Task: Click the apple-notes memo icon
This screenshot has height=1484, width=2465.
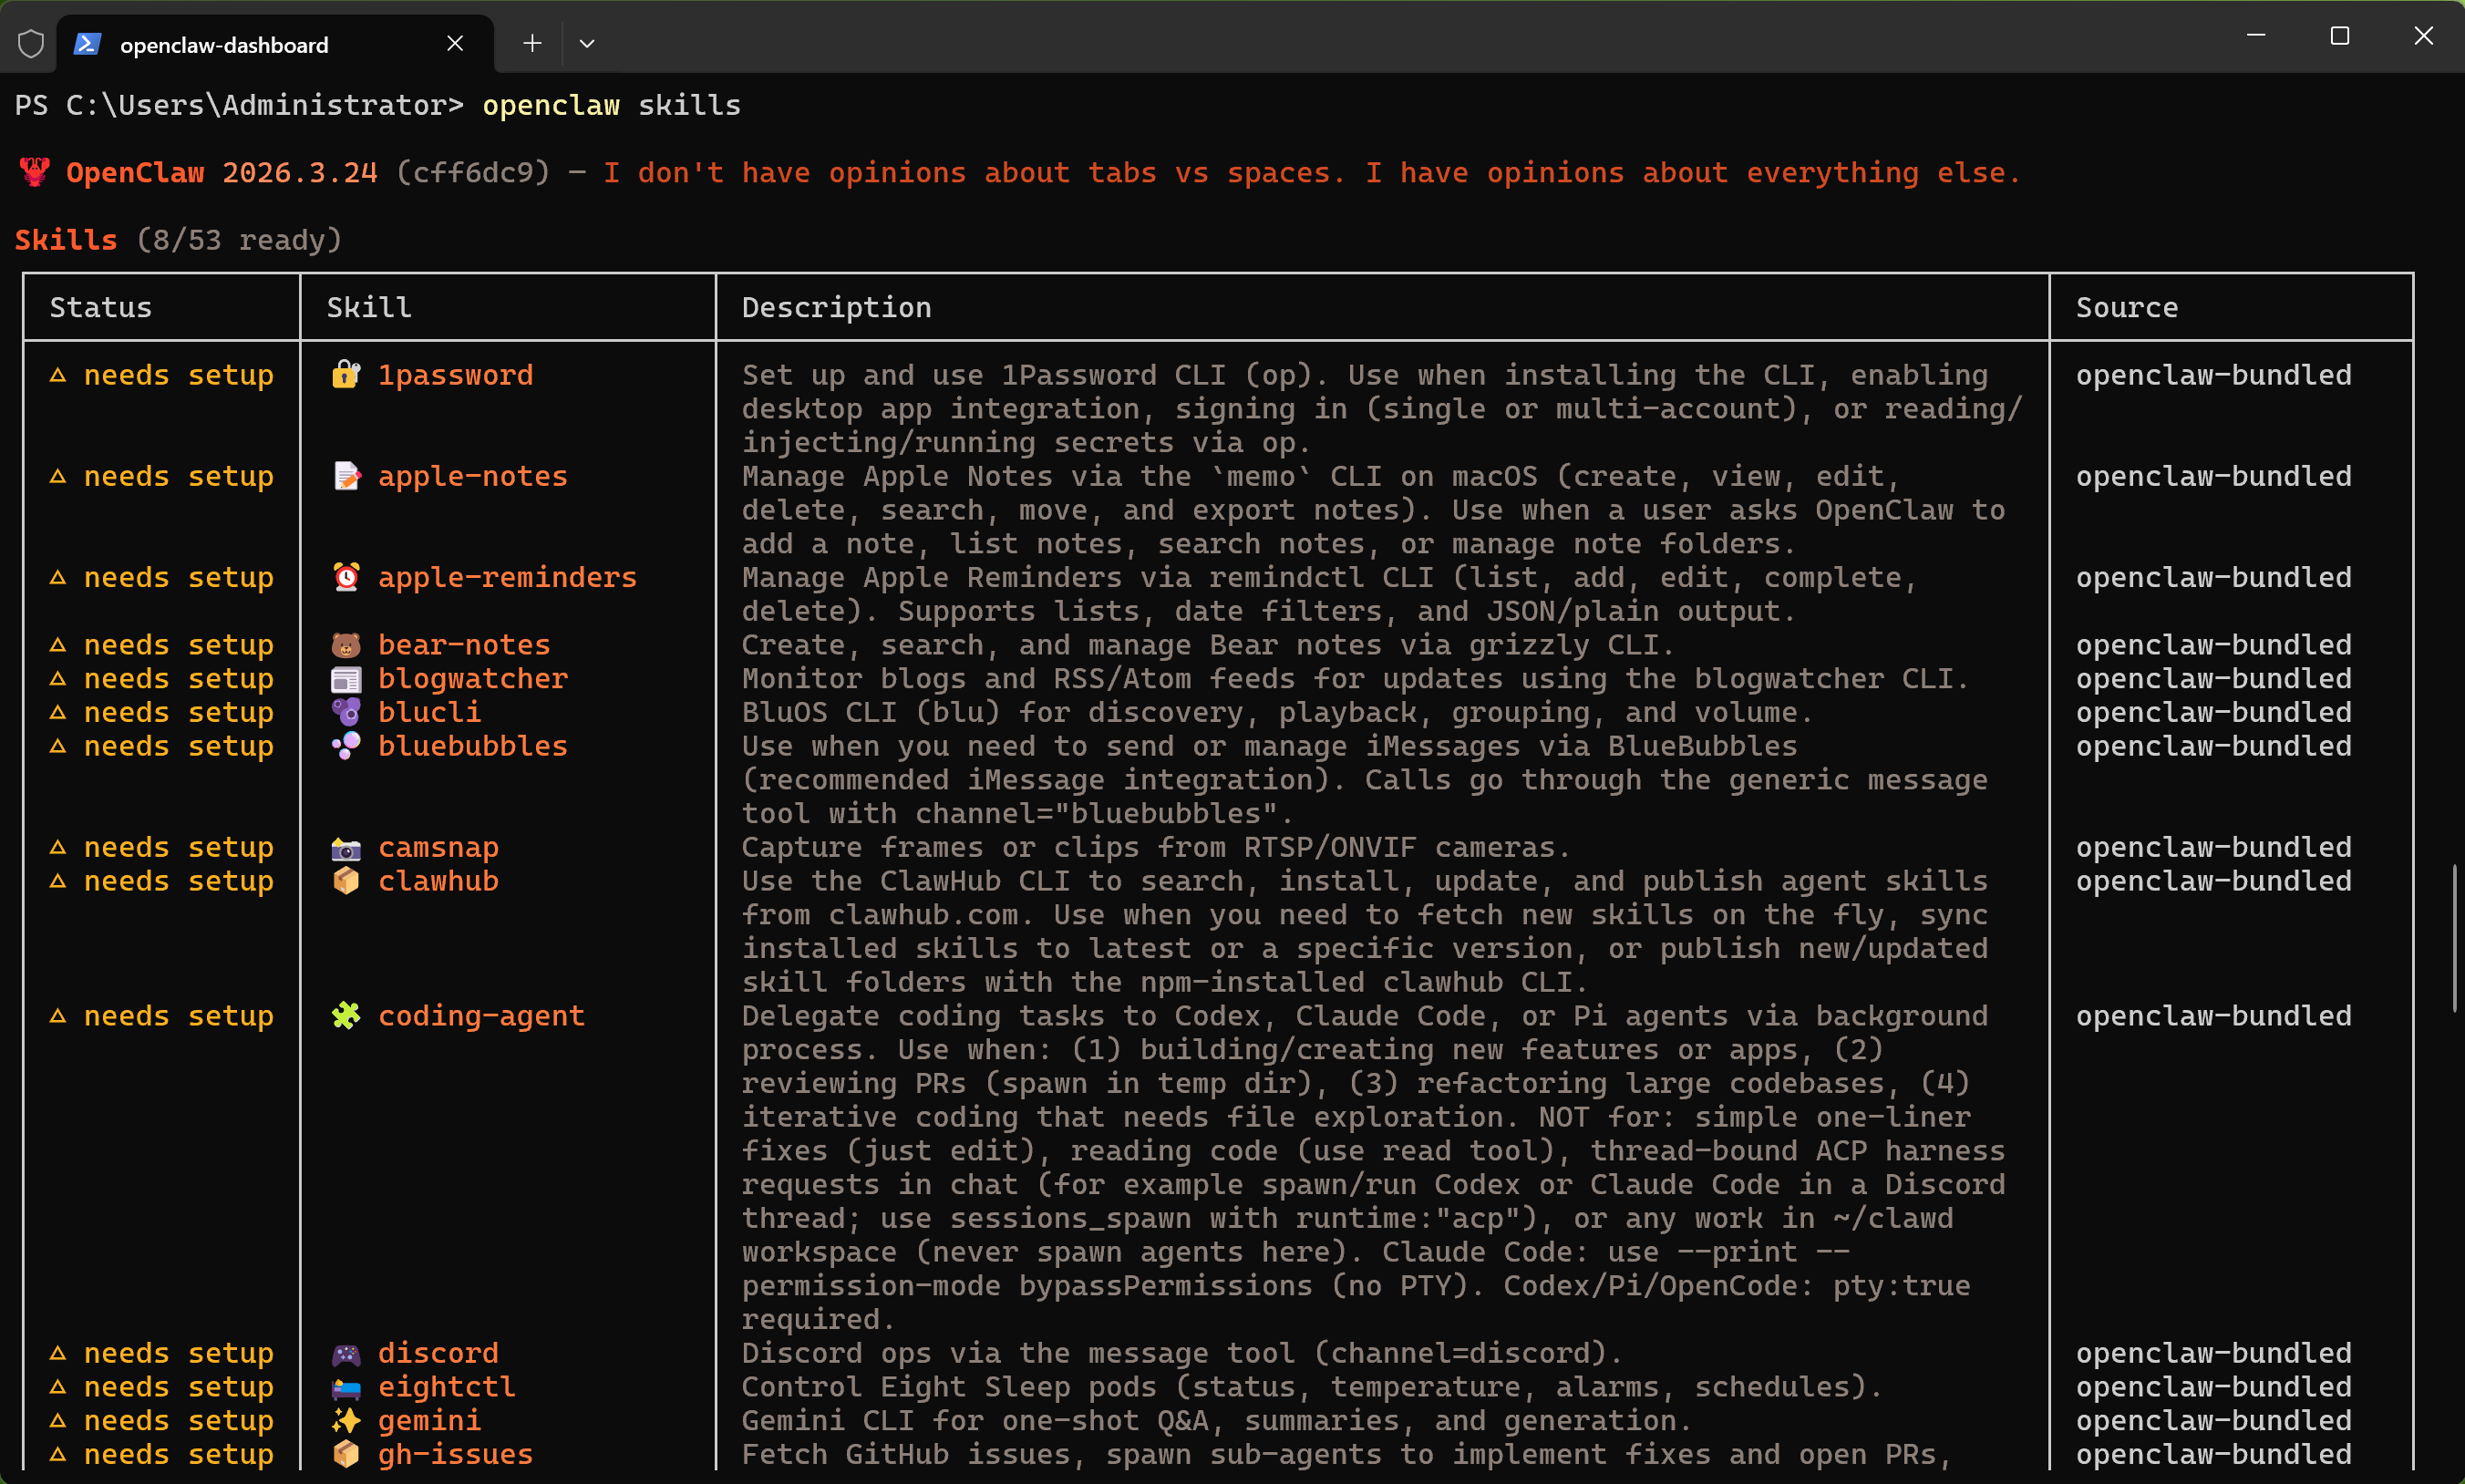Action: click(x=346, y=476)
